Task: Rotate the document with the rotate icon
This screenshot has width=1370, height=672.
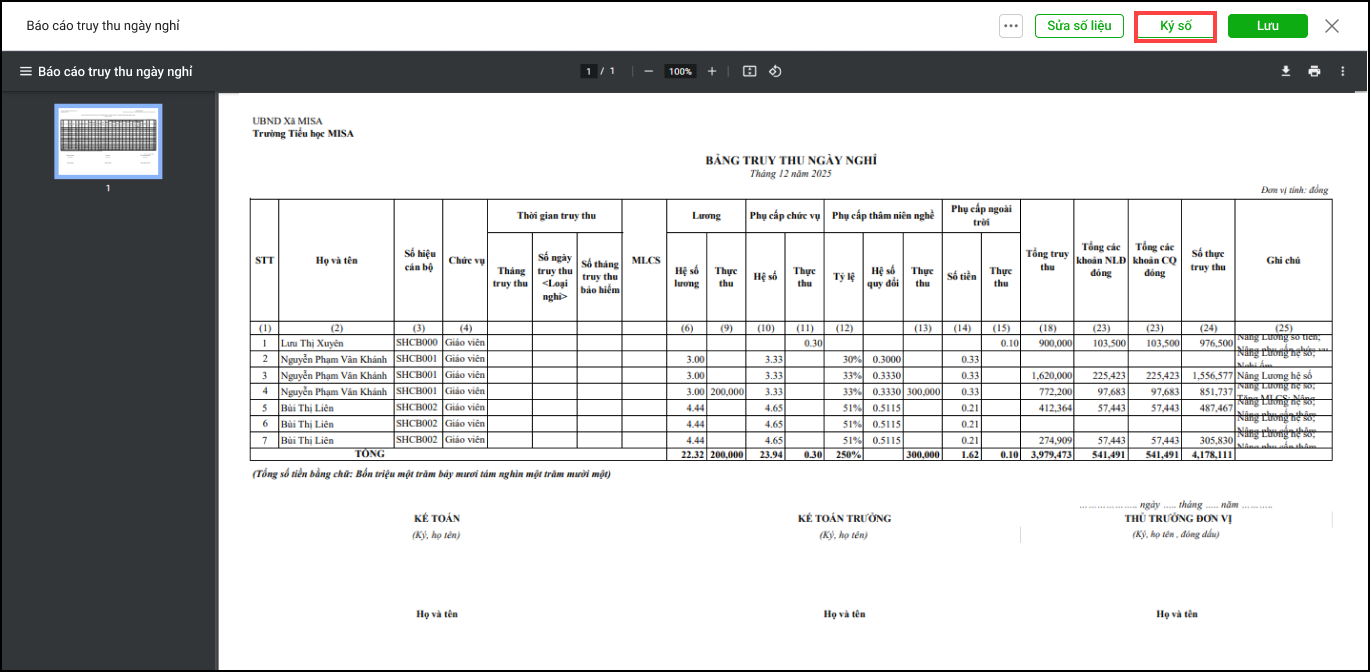Action: tap(775, 72)
